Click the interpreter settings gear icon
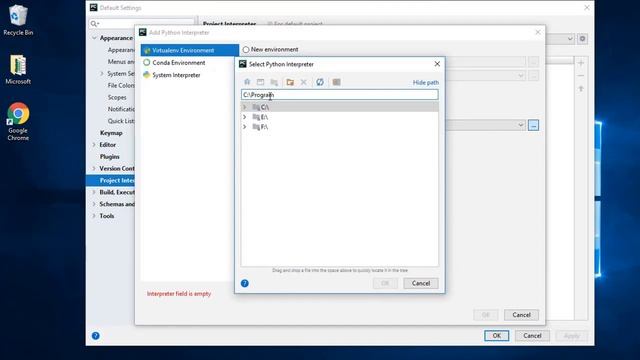The height and width of the screenshot is (360, 640). click(582, 39)
